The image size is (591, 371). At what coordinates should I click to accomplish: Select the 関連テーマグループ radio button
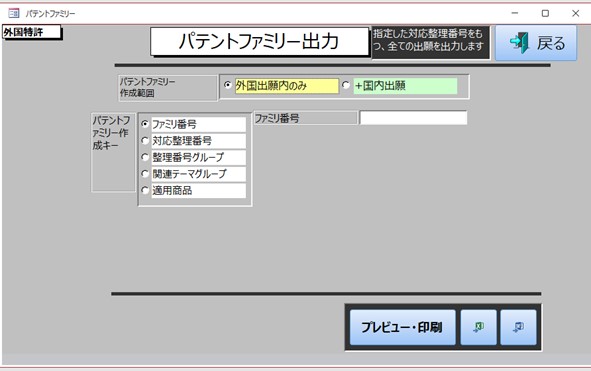point(145,173)
